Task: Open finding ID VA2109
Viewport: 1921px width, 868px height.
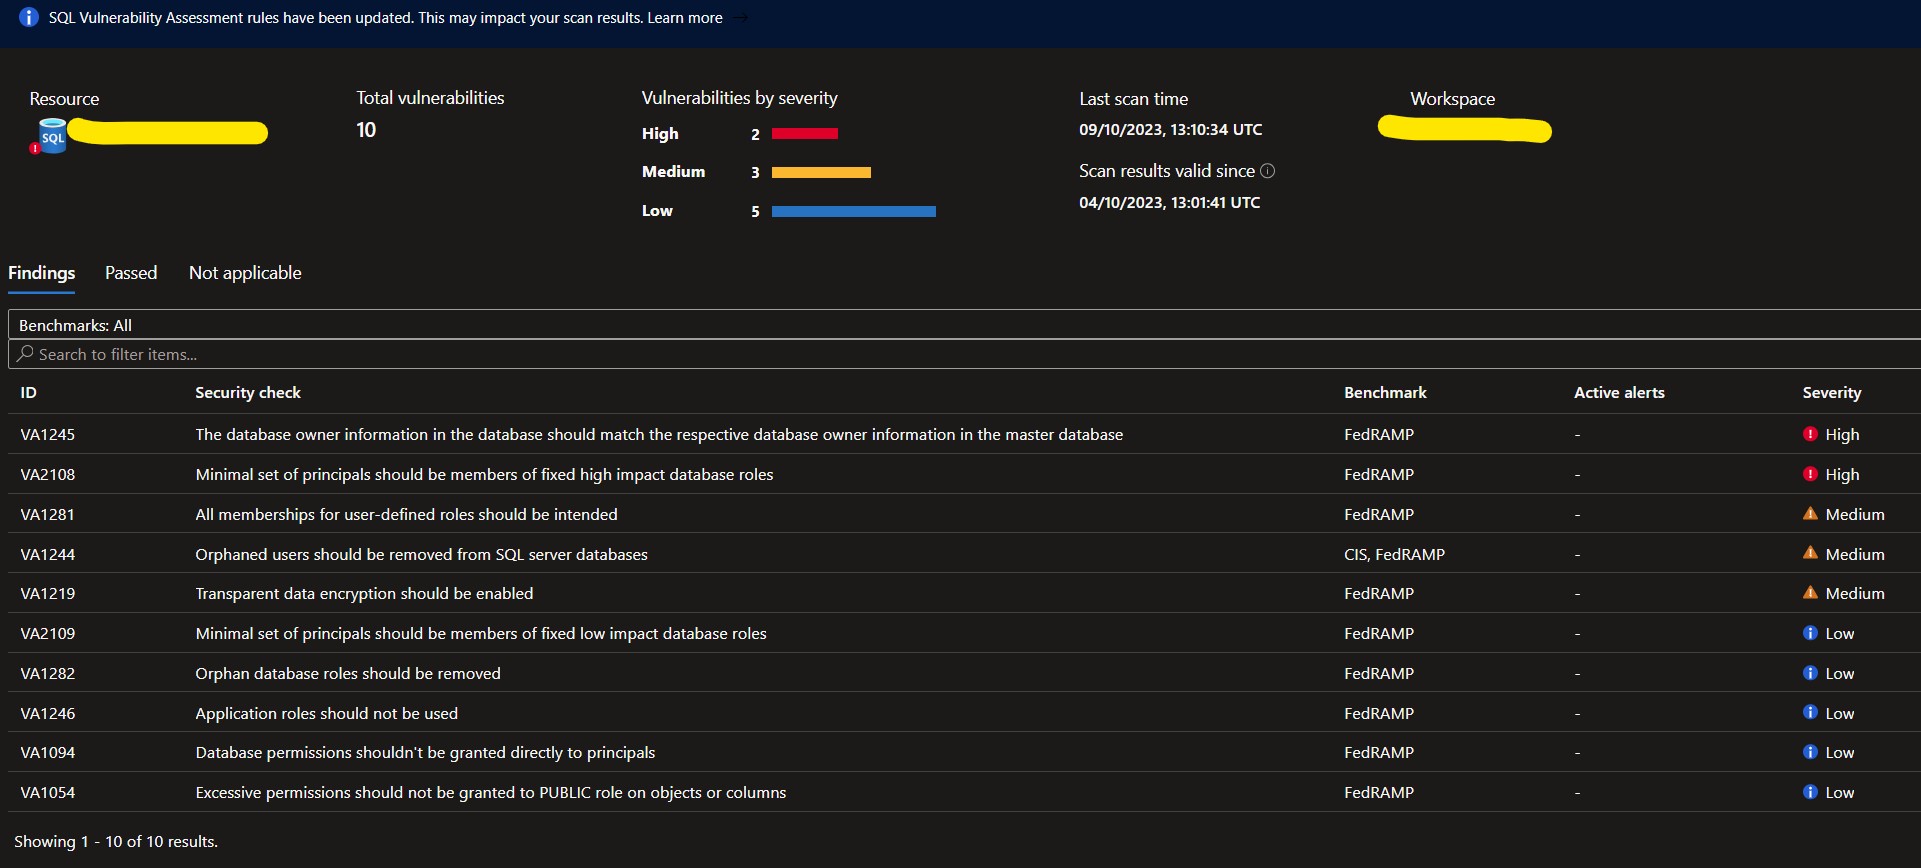Action: tap(48, 634)
